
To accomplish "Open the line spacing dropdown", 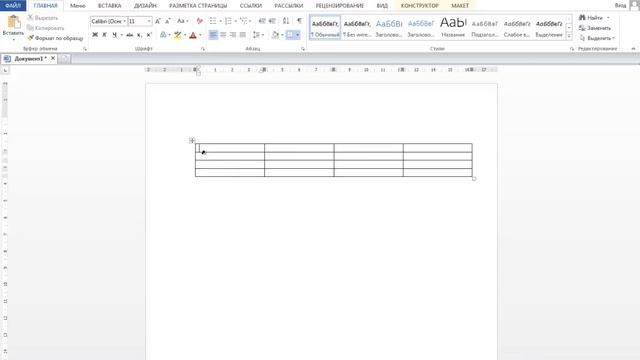I will 258,35.
